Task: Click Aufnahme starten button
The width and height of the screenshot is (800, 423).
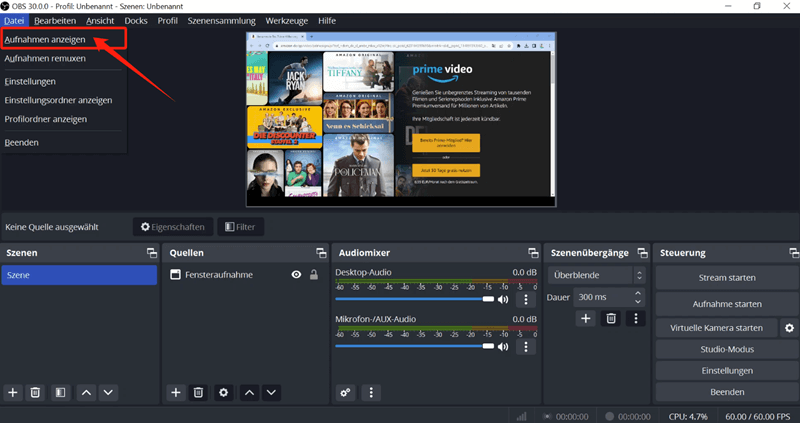Action: pyautogui.click(x=727, y=304)
